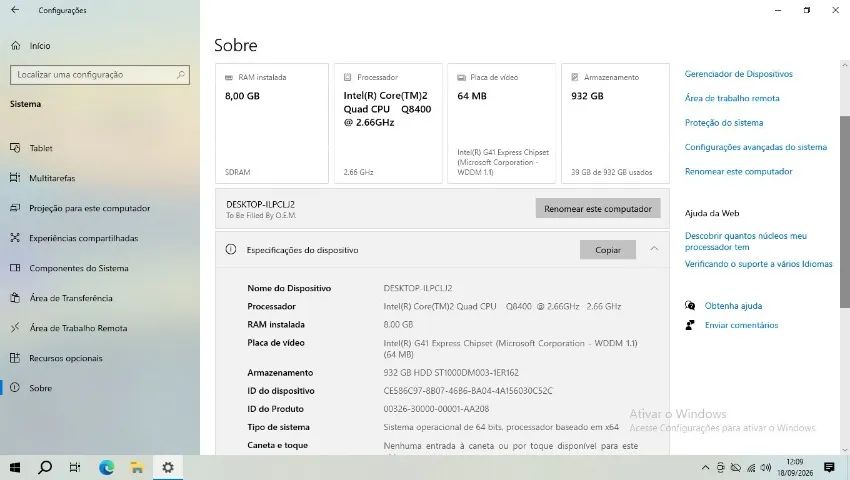The image size is (850, 480).
Task: Click the 8,00 GB RAM value
Action: coord(242,96)
